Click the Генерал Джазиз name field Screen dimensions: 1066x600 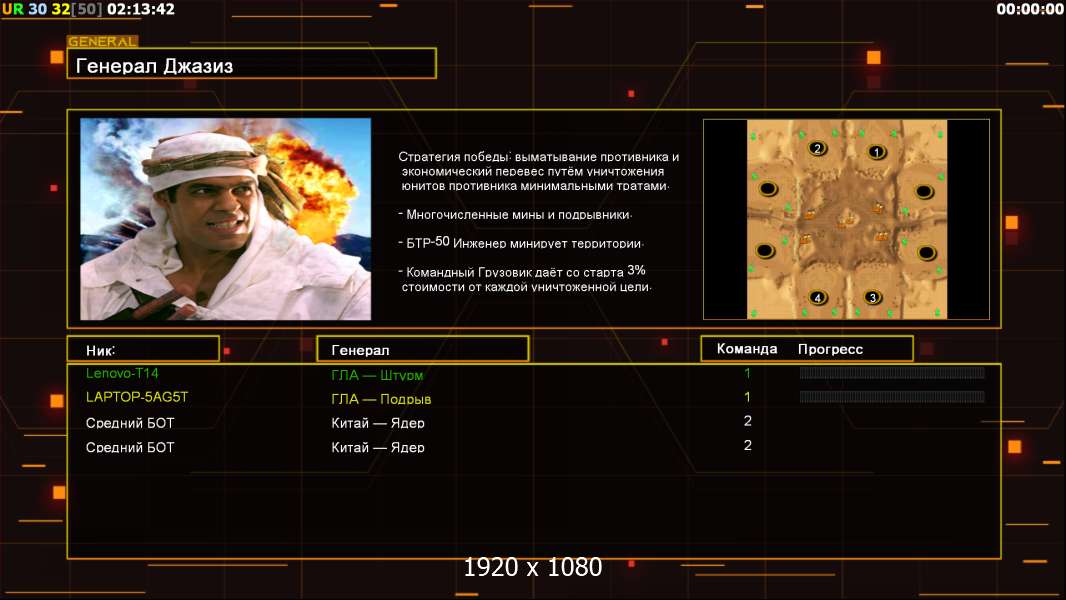coord(252,63)
